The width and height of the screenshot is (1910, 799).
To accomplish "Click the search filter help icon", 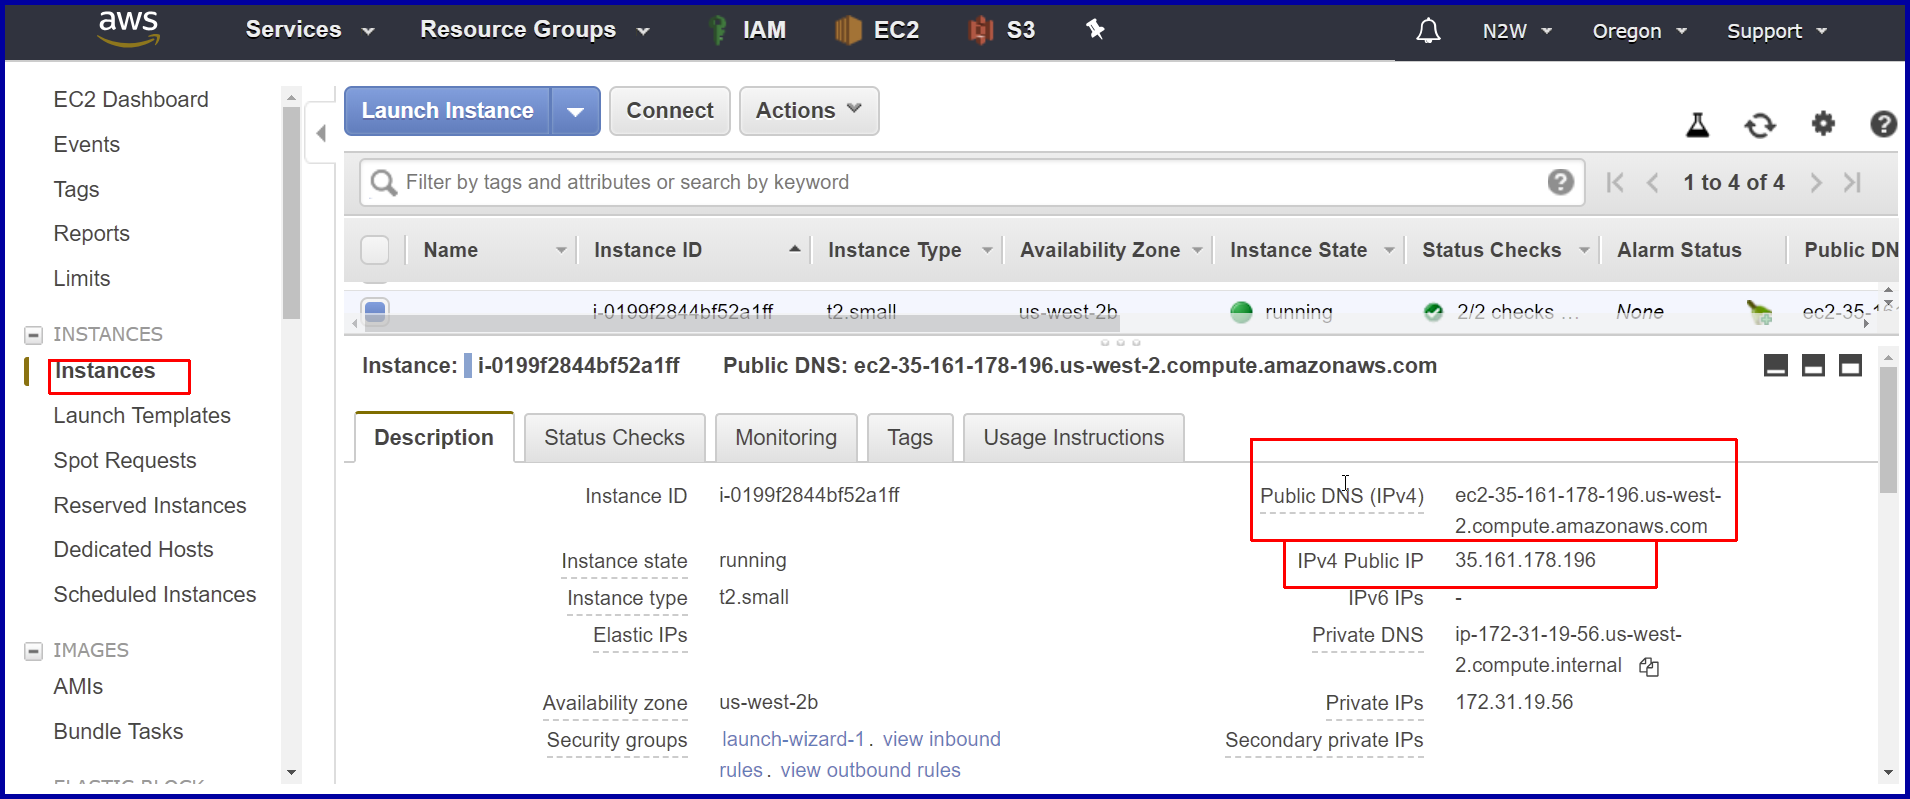I will pos(1560,182).
